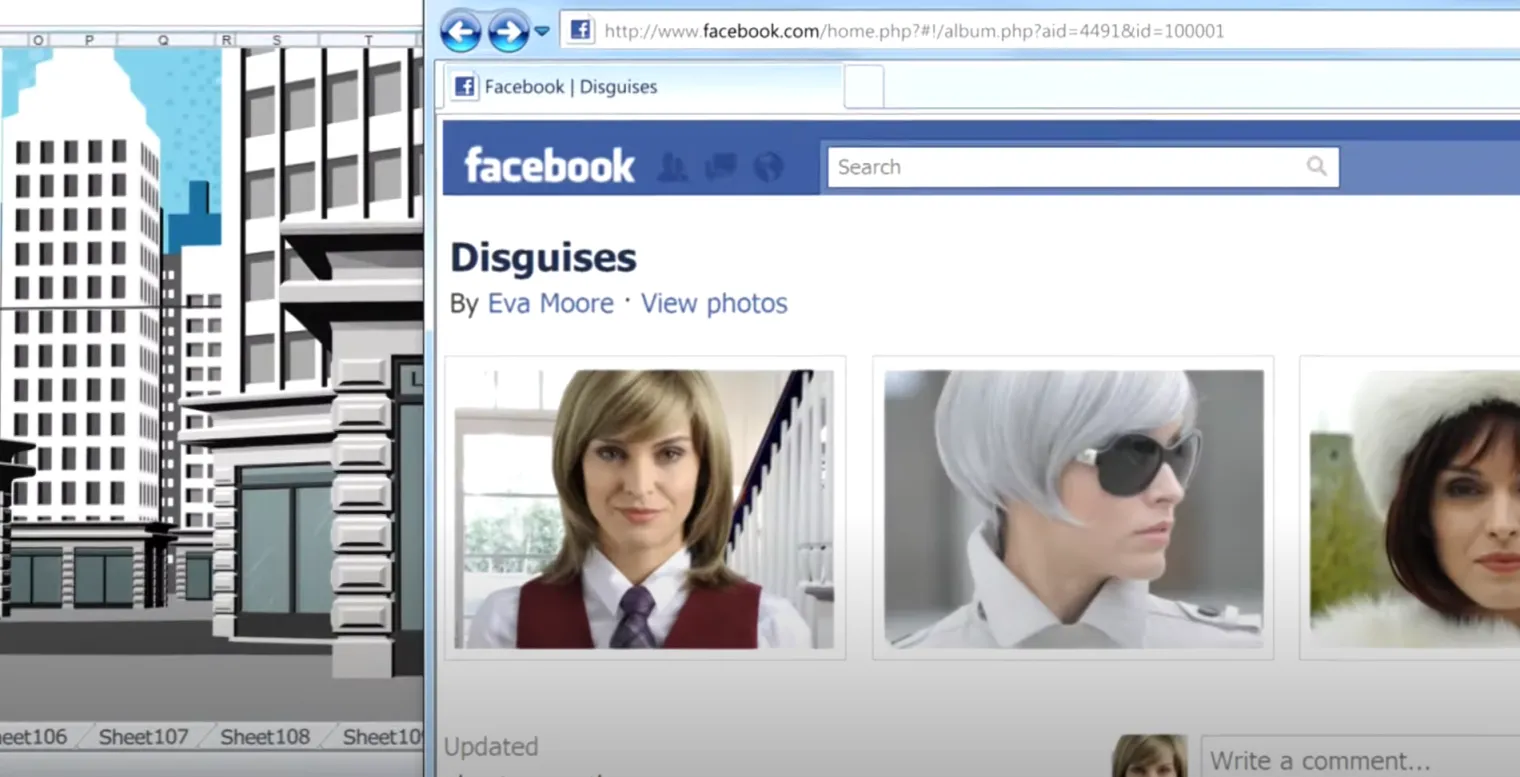1520x777 pixels.
Task: Select the Facebook | Disguises tab
Action: (x=642, y=87)
